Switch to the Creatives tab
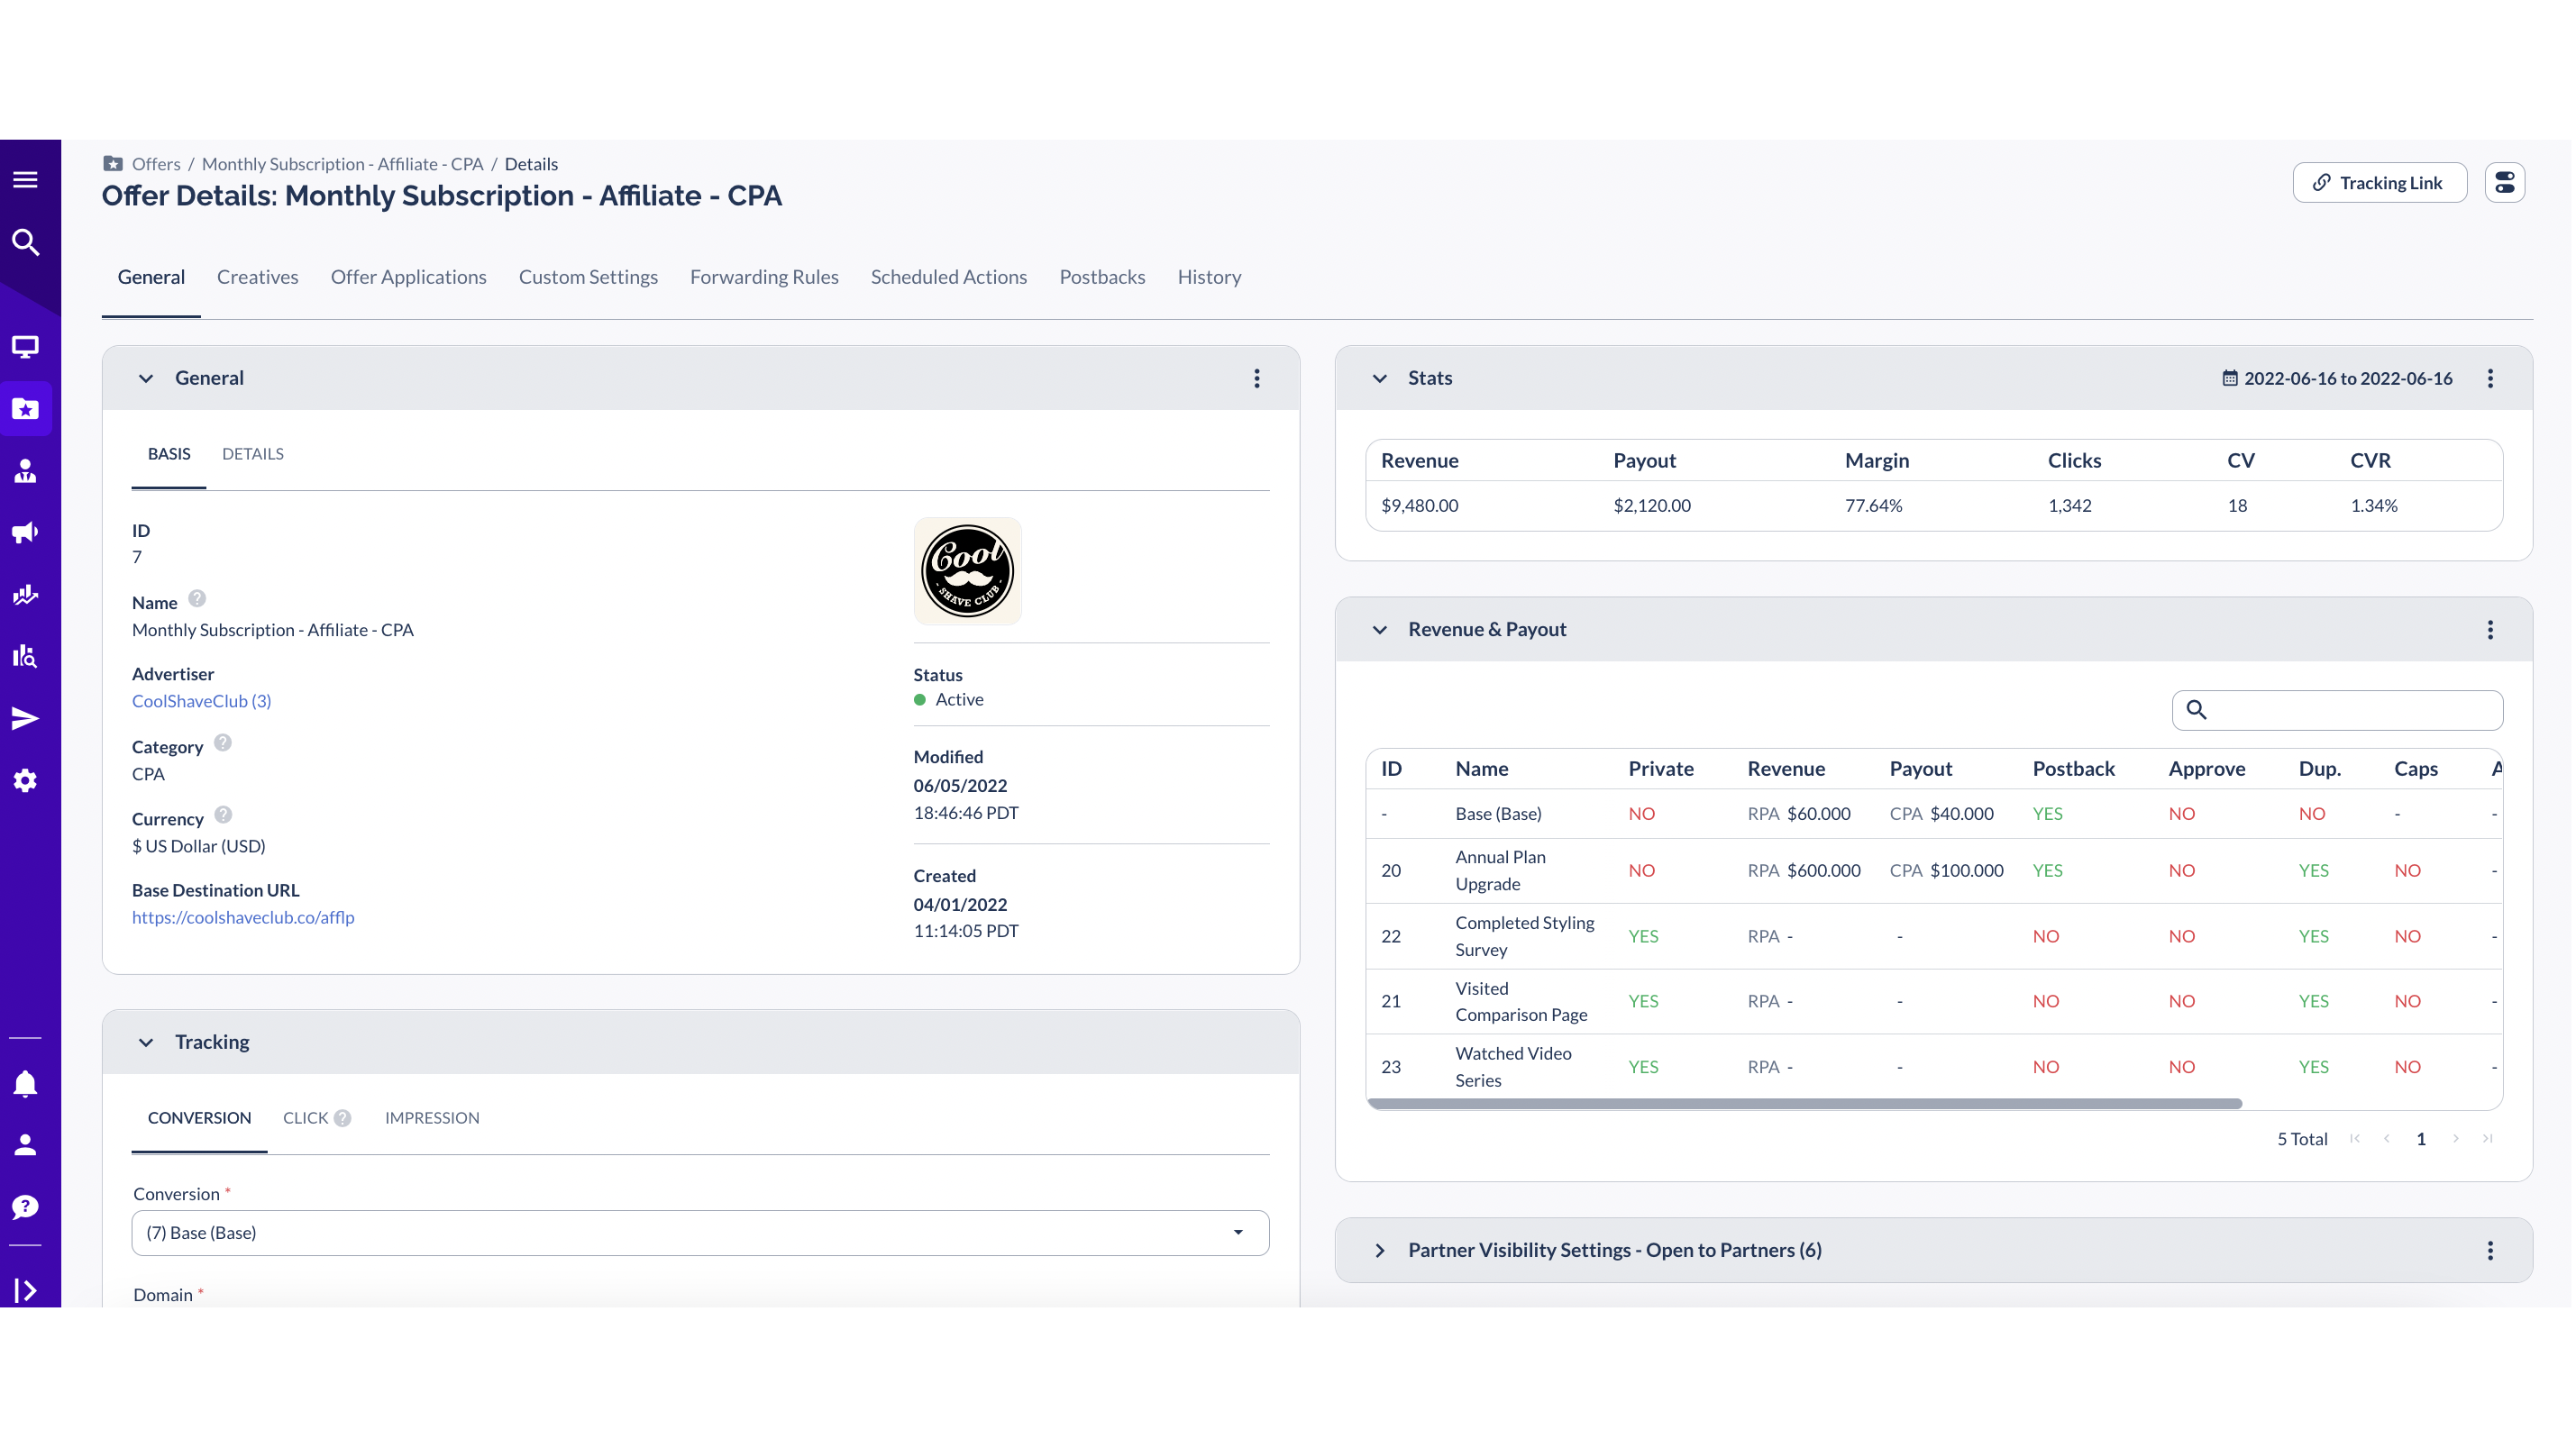The height and width of the screenshot is (1448, 2576). 257,277
